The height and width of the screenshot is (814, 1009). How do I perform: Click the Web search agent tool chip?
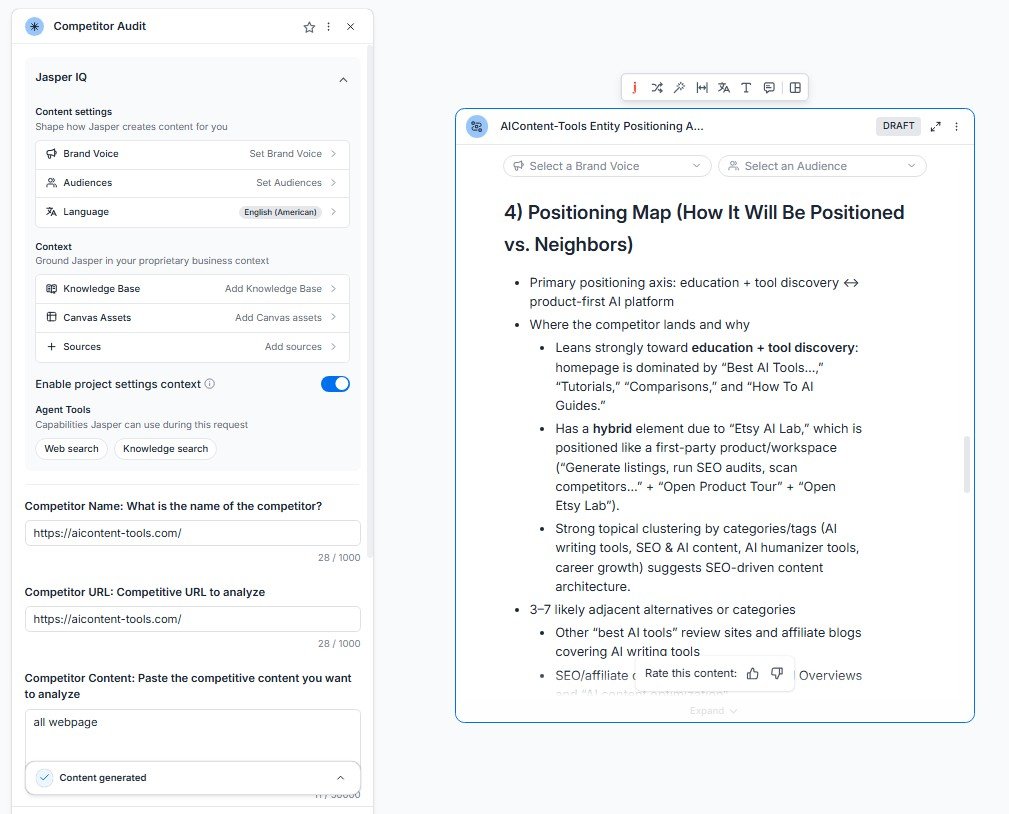[x=71, y=449]
